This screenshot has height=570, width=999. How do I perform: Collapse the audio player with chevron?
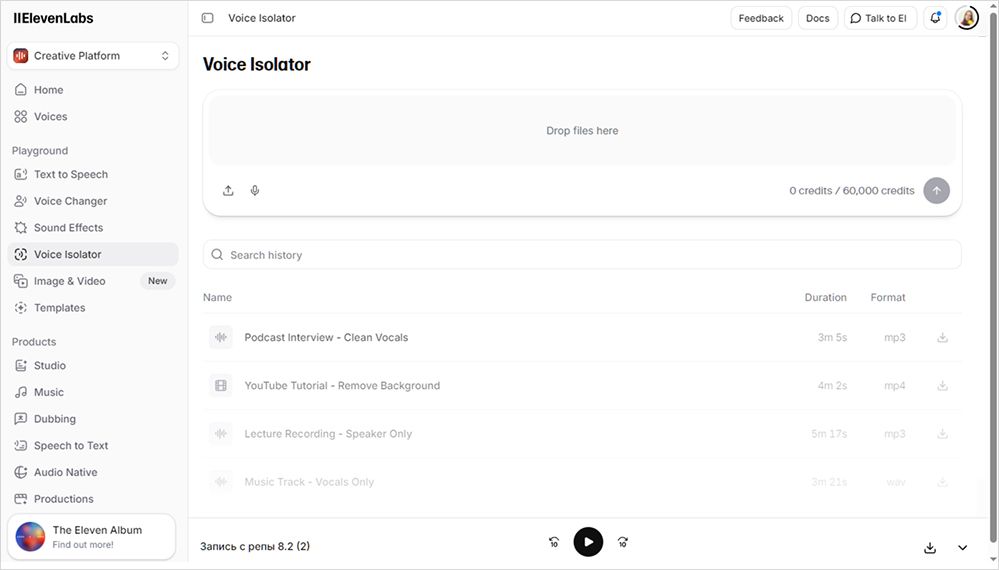point(963,547)
